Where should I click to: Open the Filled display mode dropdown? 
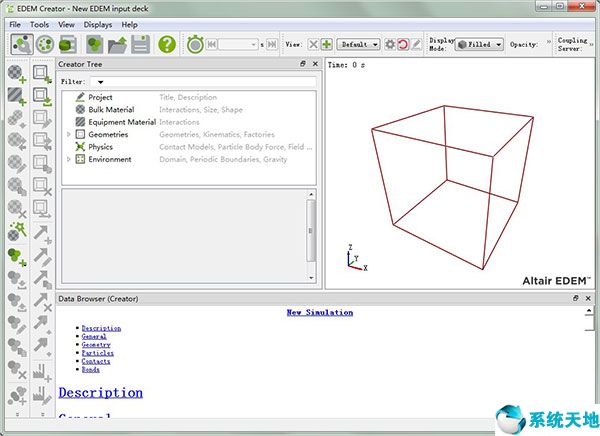[x=479, y=44]
